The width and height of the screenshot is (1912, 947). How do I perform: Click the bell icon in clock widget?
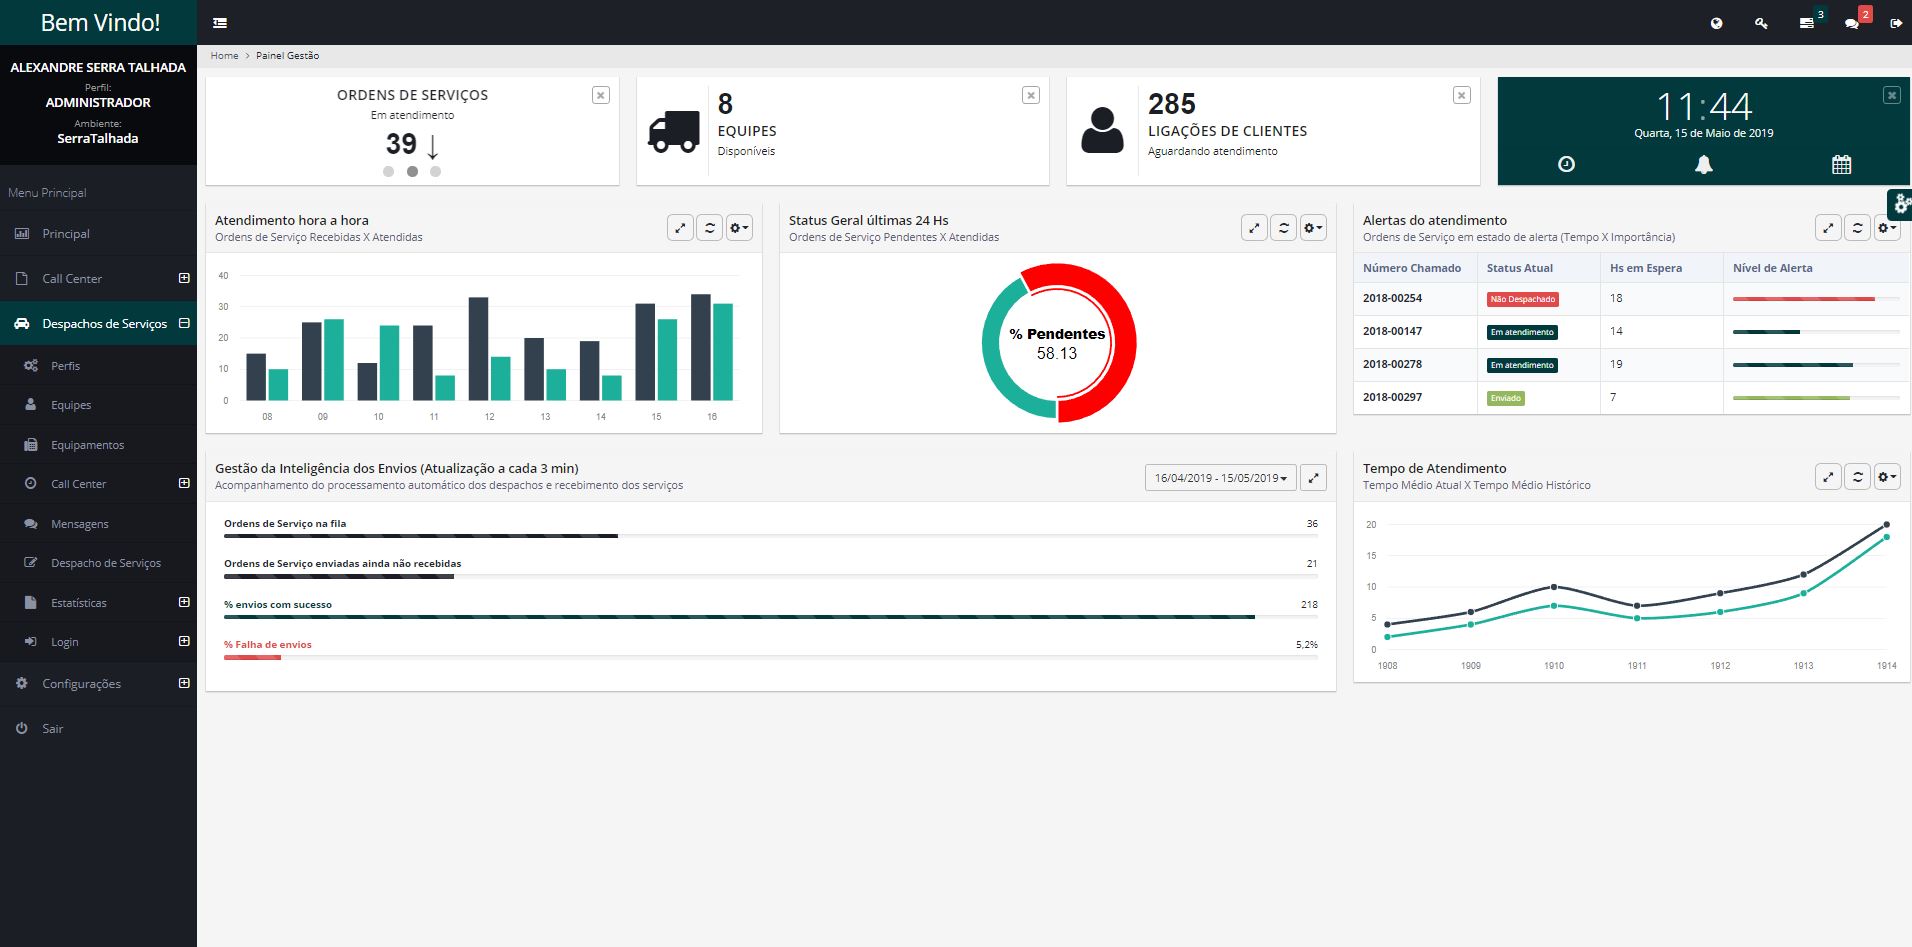pos(1704,165)
